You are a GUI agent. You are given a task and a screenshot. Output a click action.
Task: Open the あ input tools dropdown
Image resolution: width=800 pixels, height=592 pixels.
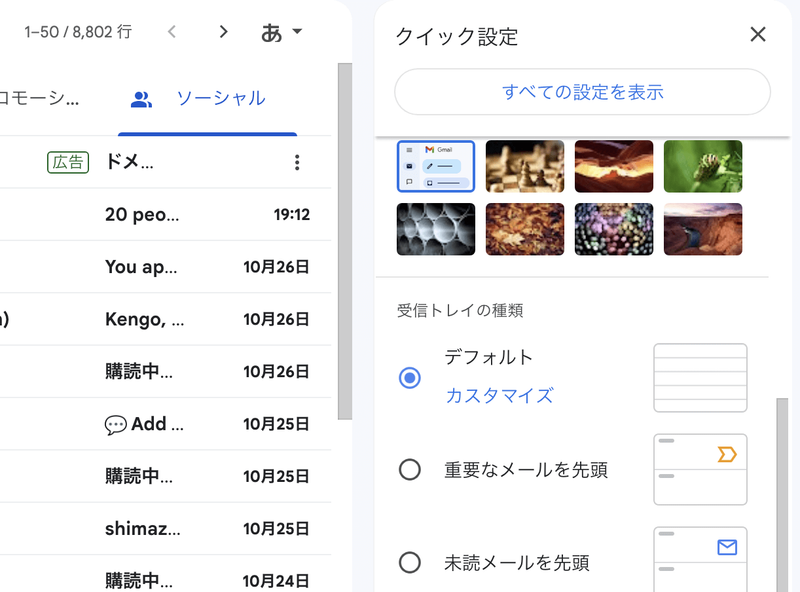[x=282, y=33]
